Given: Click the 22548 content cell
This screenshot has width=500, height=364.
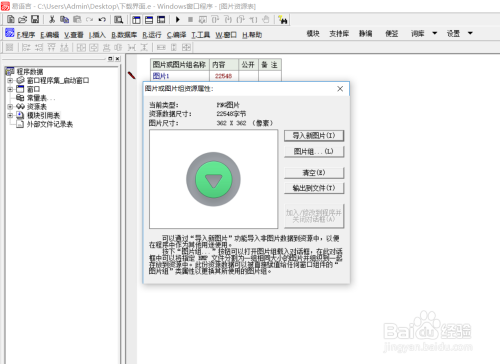Looking at the screenshot, I should pos(224,76).
